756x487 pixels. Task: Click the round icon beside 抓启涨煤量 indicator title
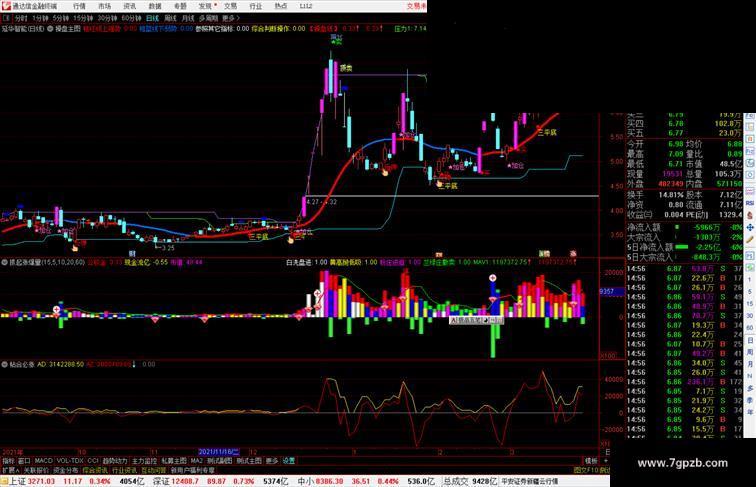tap(4, 262)
